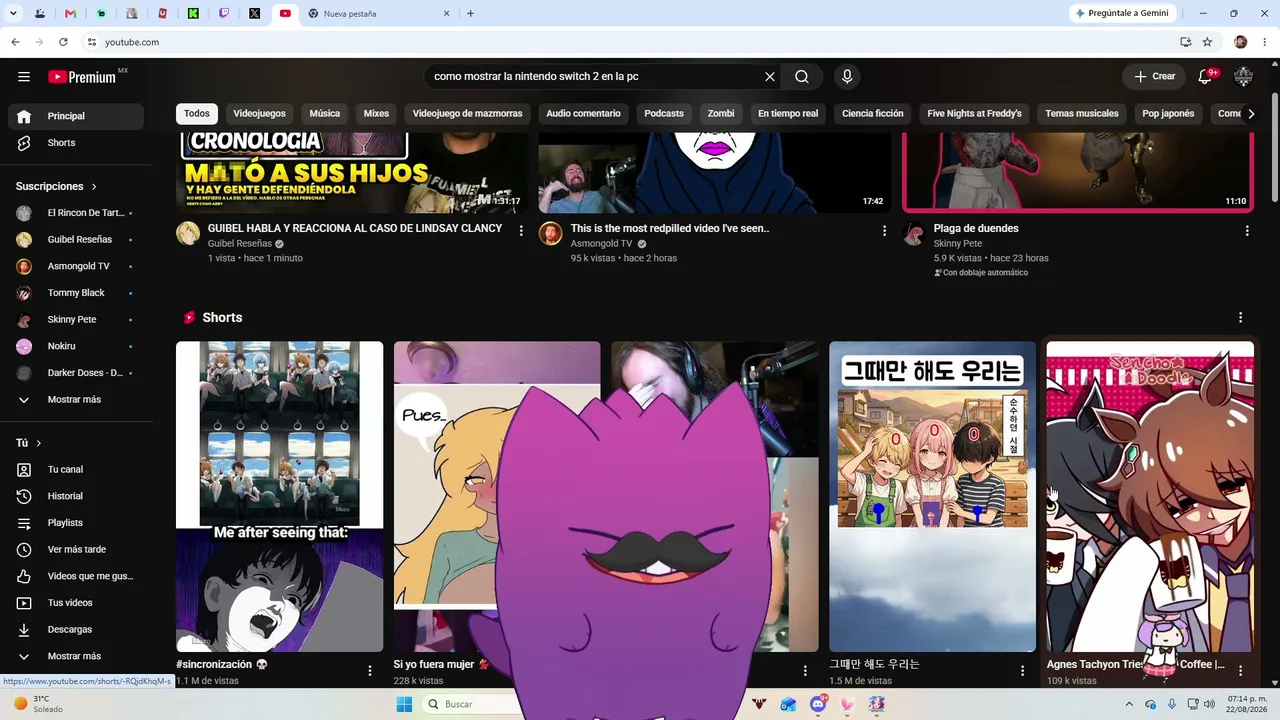Go back in Chrome
1280x720 pixels.
15,42
